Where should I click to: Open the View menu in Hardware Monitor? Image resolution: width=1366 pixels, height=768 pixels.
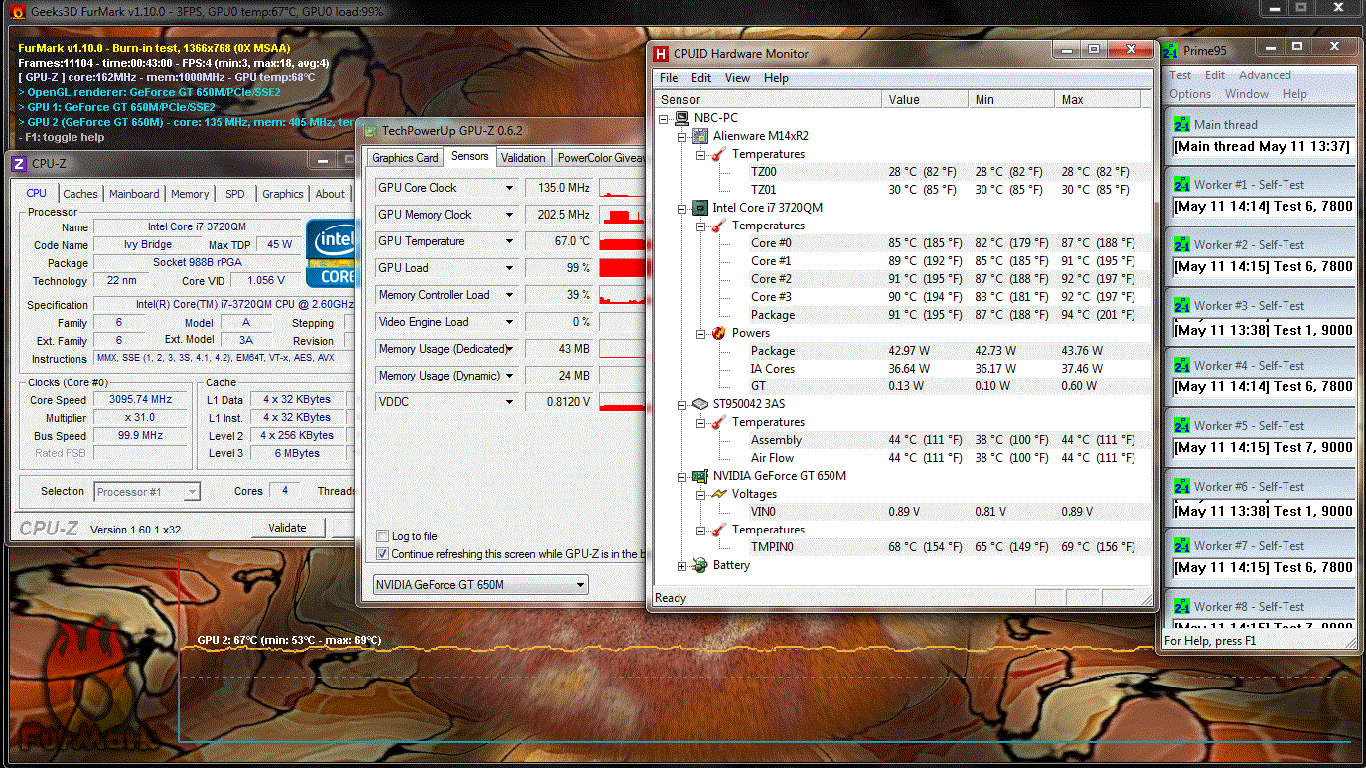pyautogui.click(x=737, y=78)
